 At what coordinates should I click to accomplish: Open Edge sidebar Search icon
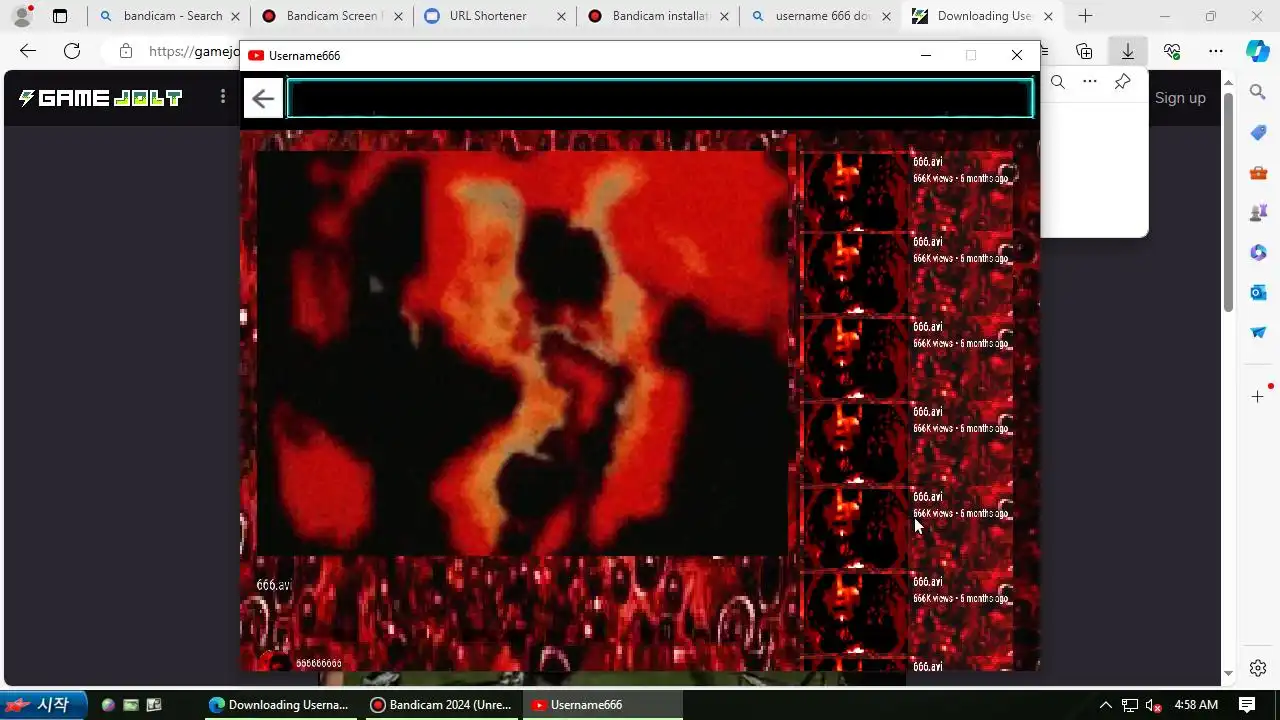(x=1258, y=92)
